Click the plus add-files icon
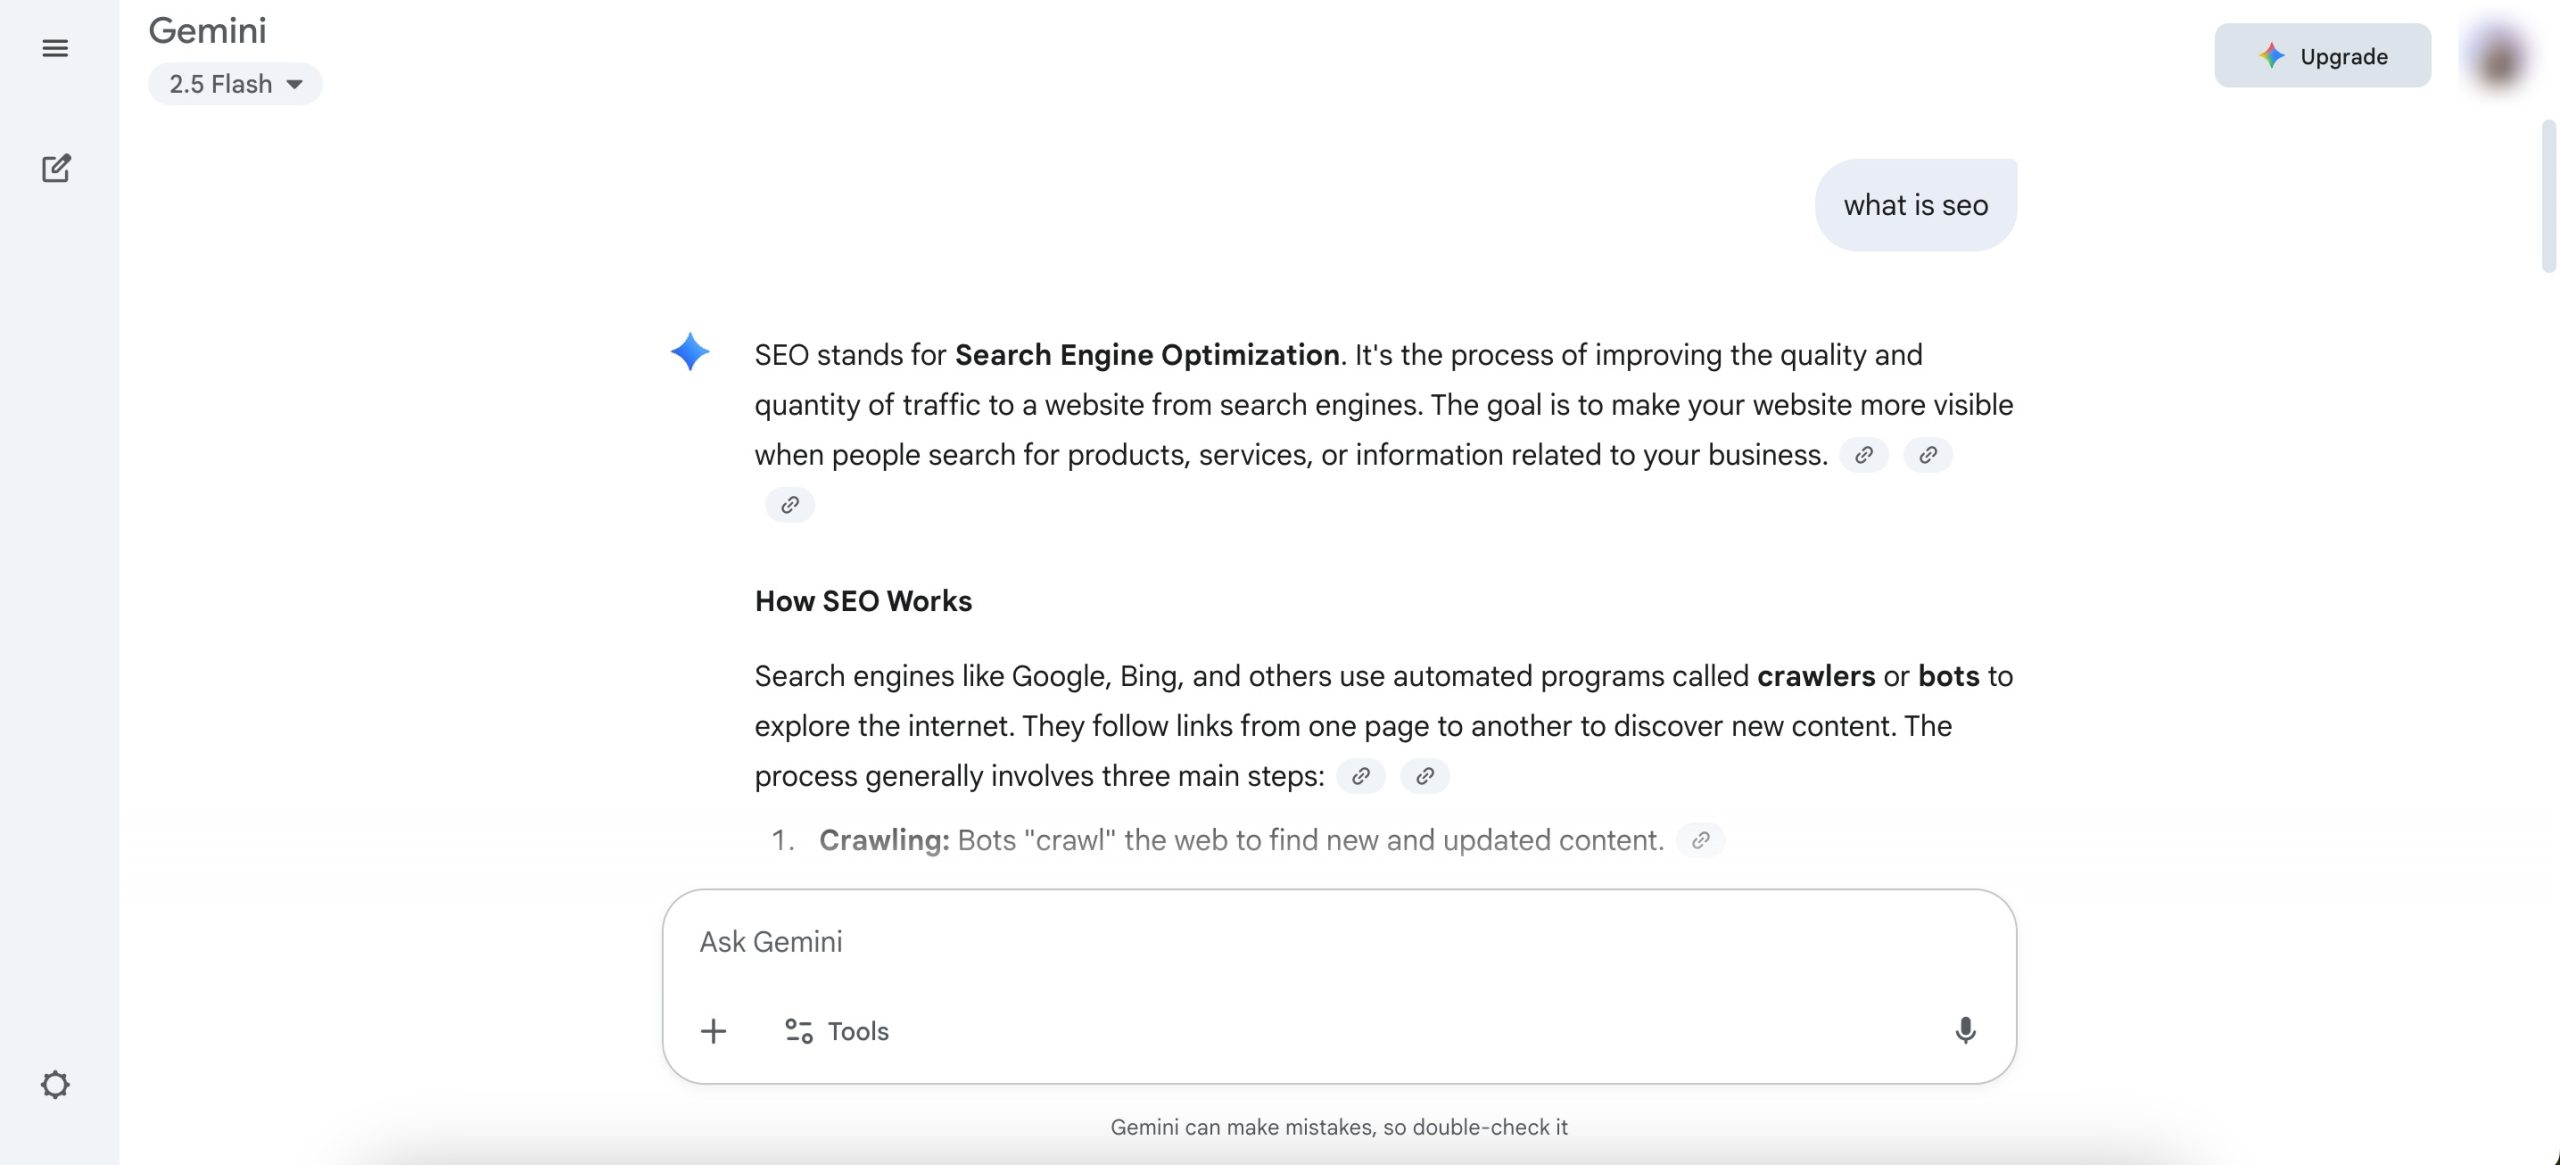This screenshot has width=2560, height=1165. (x=713, y=1031)
